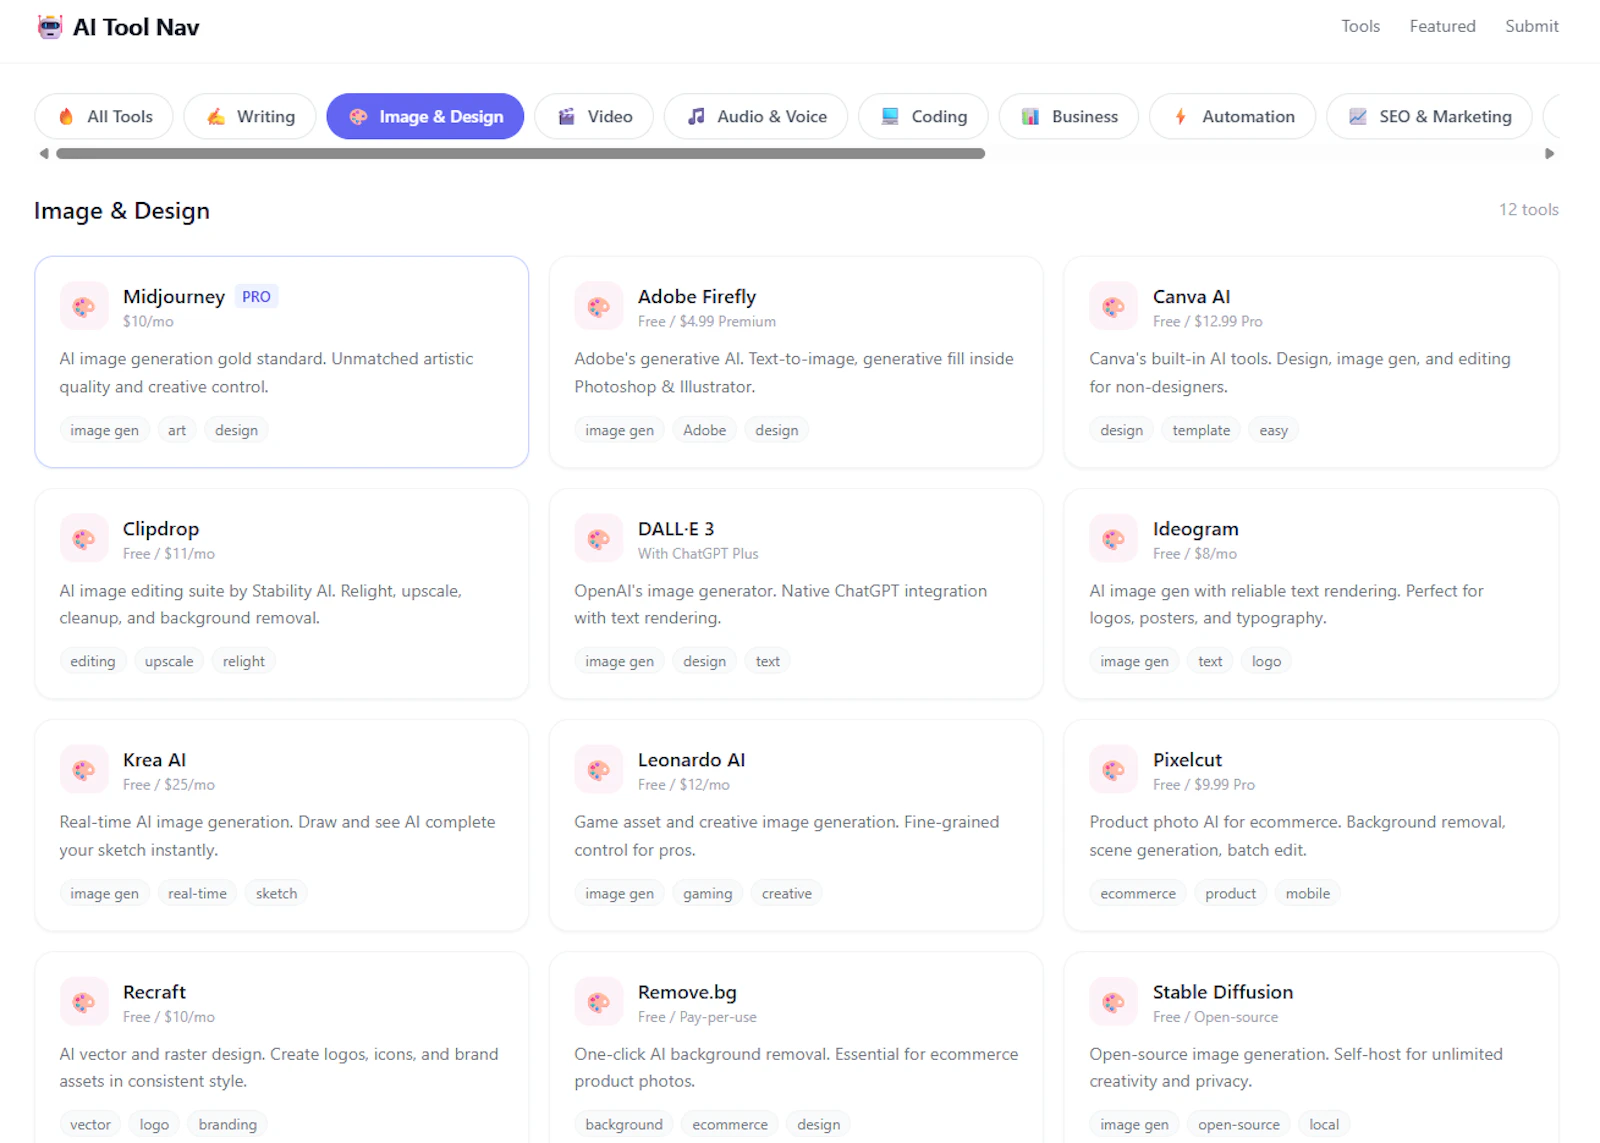
Task: Open the Midjourney tool title
Action: pos(174,296)
